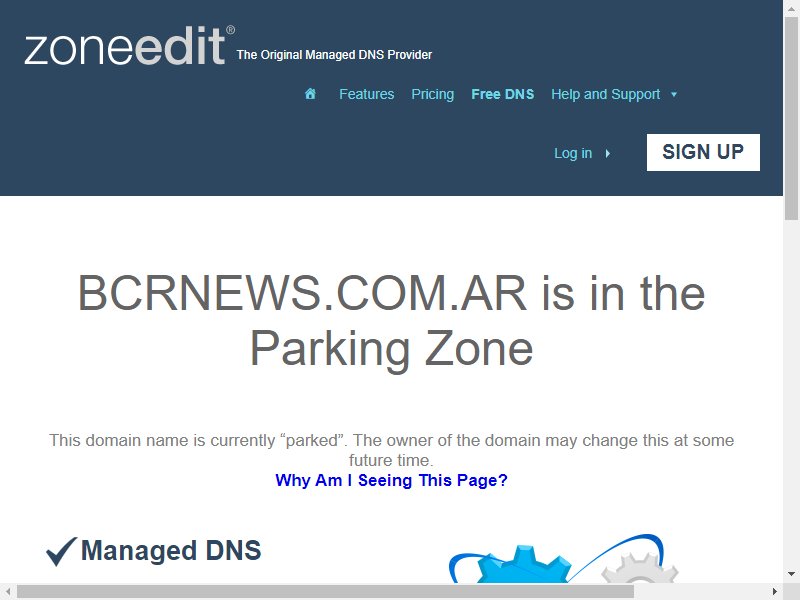Open the Pricing page
This screenshot has width=800, height=600.
433,94
